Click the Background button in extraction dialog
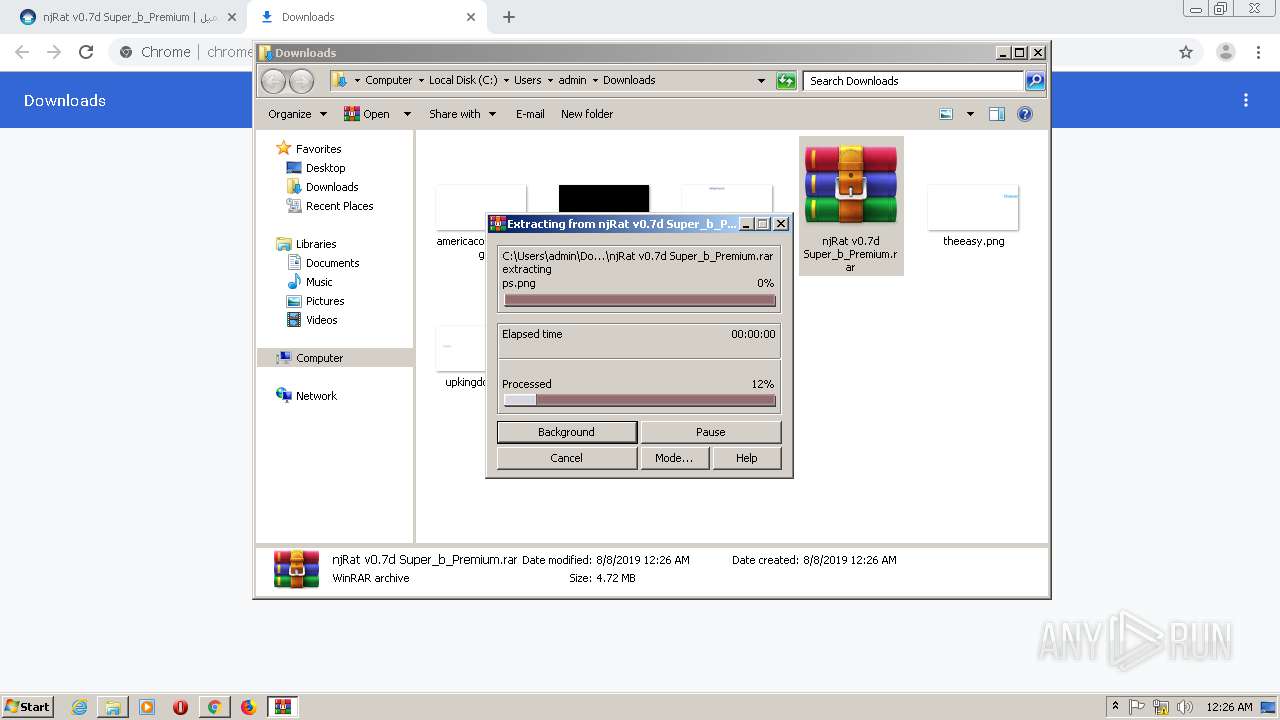 (x=567, y=432)
